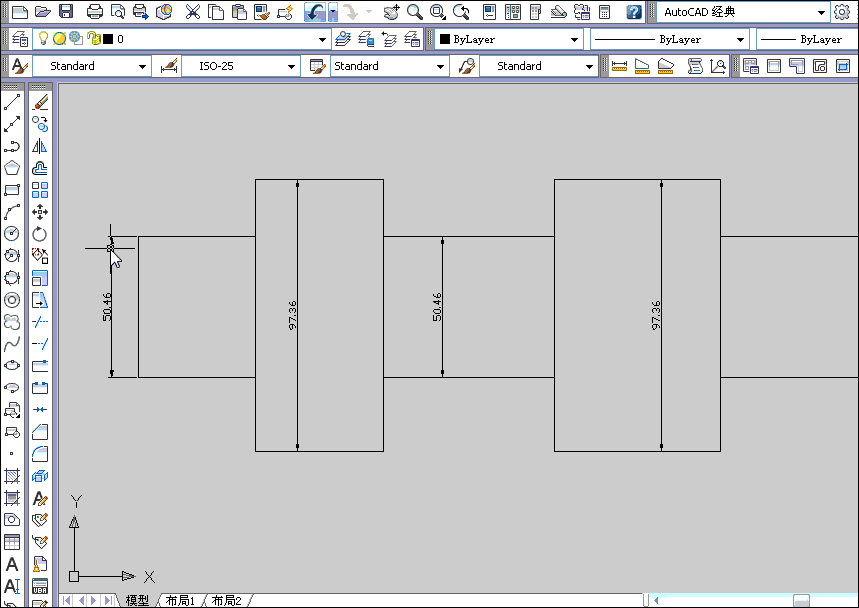Create a new drawing file
The image size is (859, 608).
(20, 12)
